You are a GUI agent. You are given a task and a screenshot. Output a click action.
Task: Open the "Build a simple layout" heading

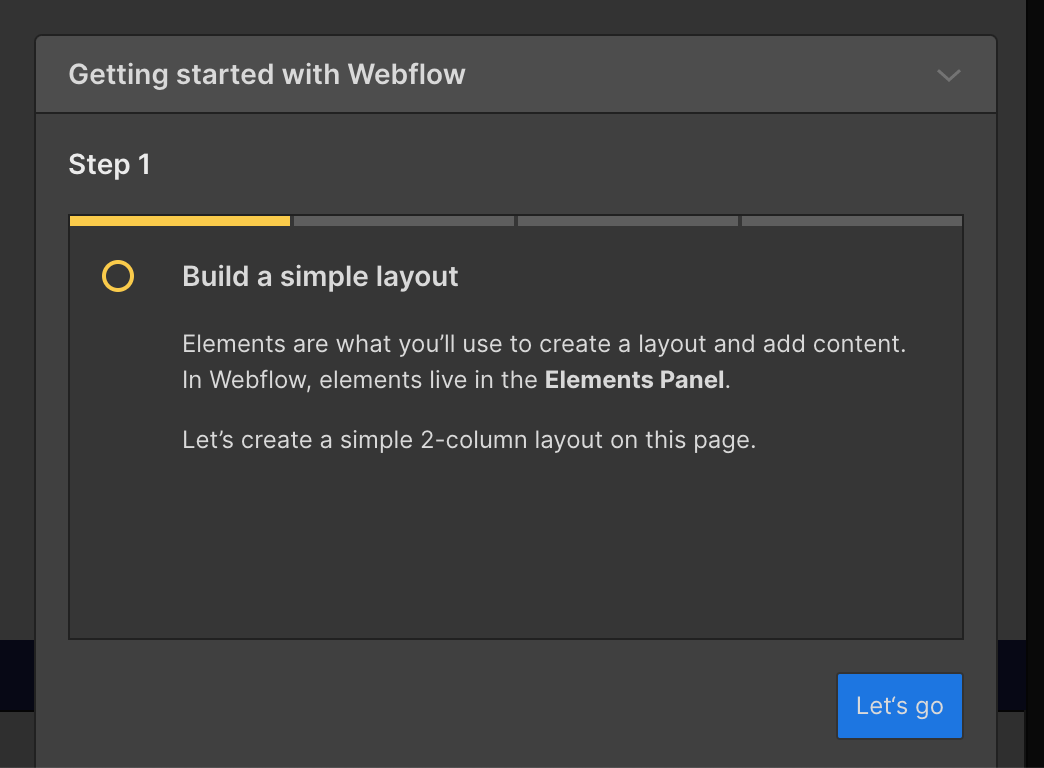pyautogui.click(x=320, y=277)
